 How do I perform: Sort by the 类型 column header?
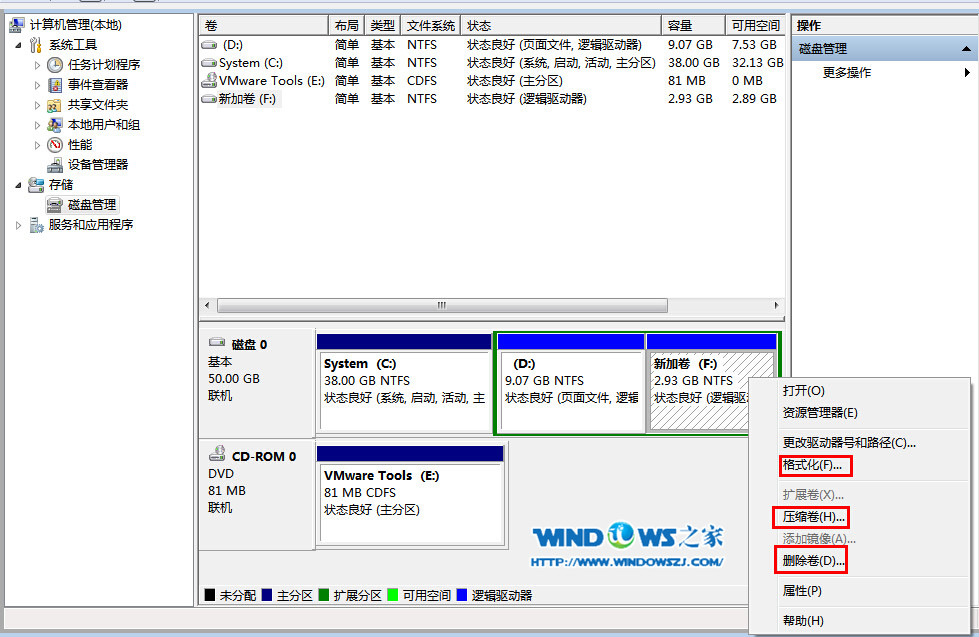(x=383, y=26)
